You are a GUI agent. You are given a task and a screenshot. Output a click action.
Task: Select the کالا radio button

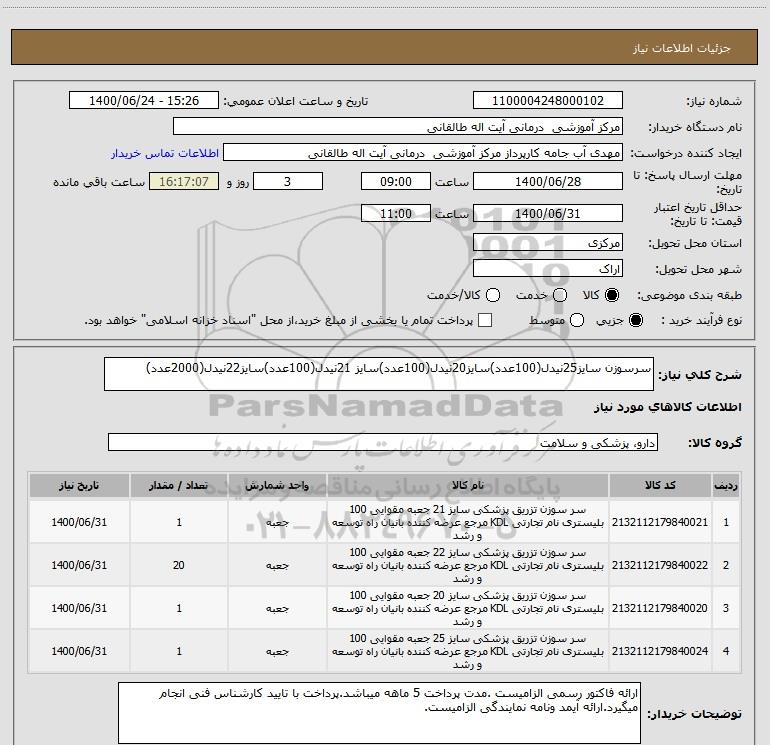pyautogui.click(x=612, y=295)
